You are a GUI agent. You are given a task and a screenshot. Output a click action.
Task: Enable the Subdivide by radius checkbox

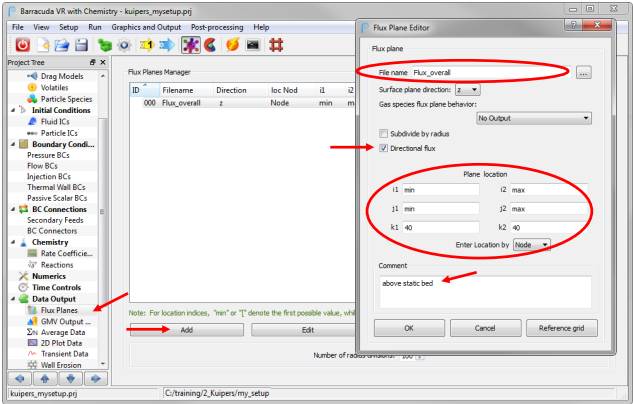coord(384,133)
